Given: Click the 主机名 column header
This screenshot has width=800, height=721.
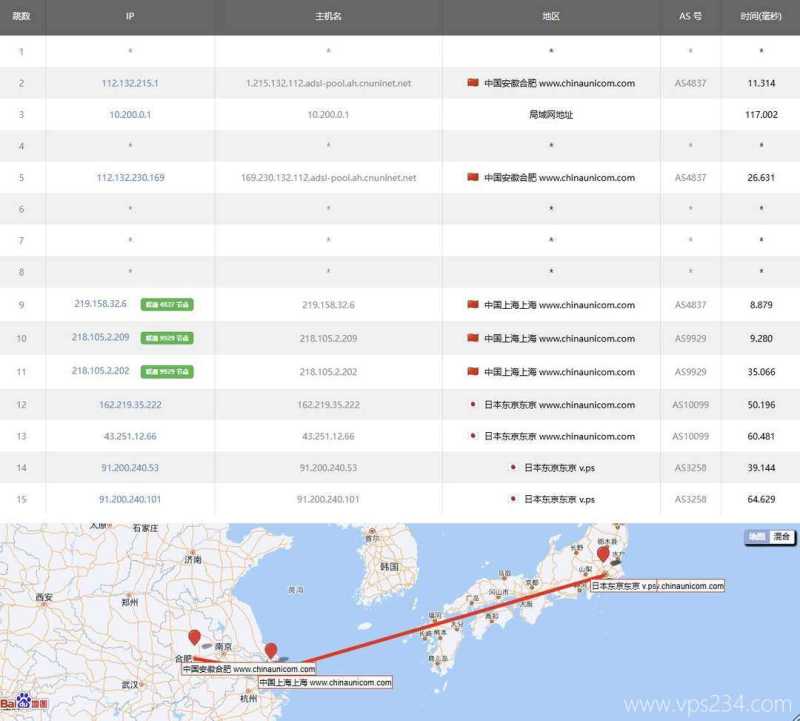Looking at the screenshot, I should (x=328, y=17).
